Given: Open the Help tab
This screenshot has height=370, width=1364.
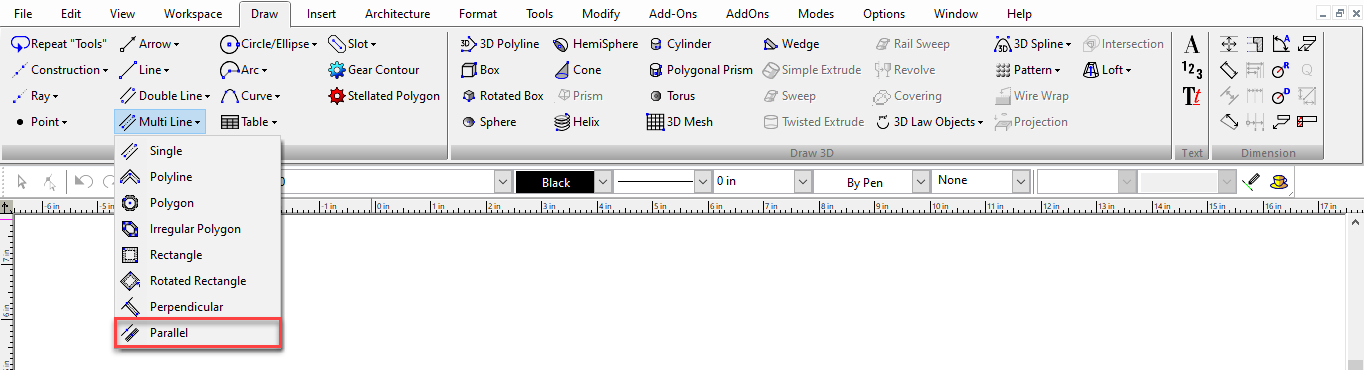Looking at the screenshot, I should pyautogui.click(x=1019, y=14).
